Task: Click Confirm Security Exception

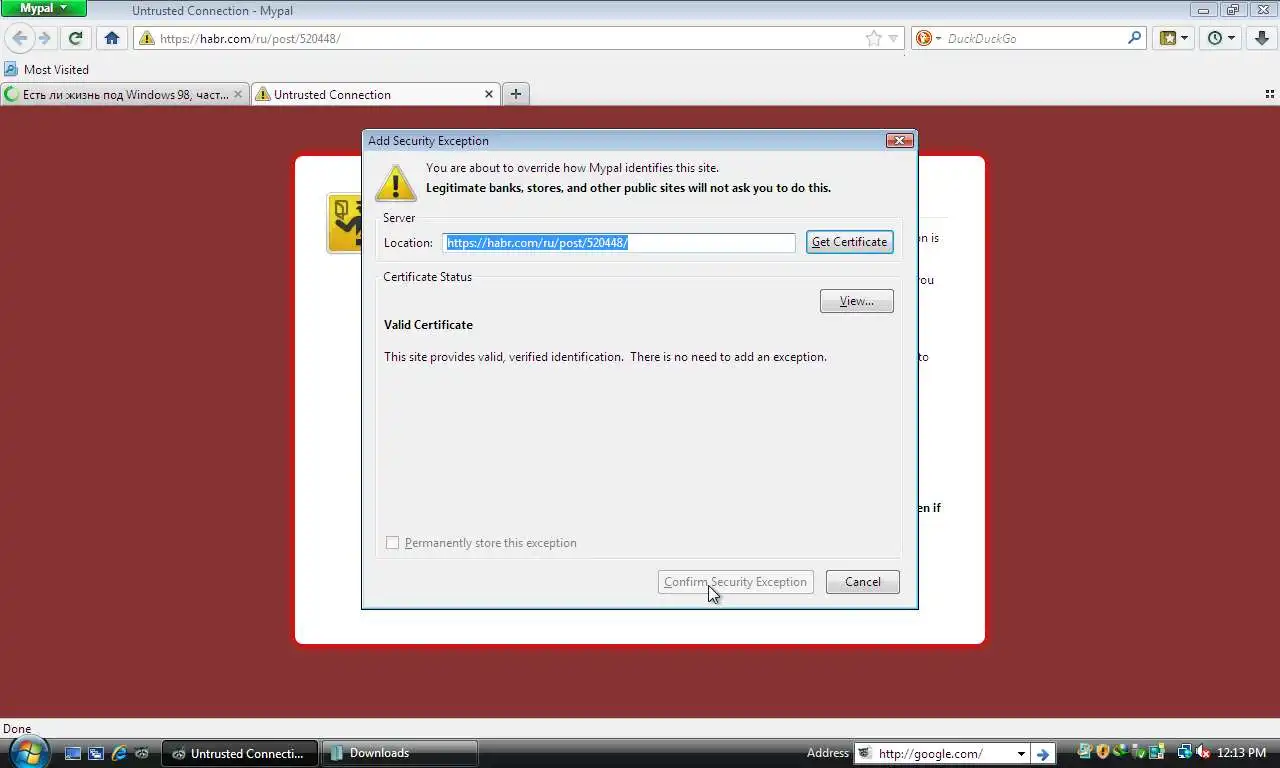Action: coord(735,582)
